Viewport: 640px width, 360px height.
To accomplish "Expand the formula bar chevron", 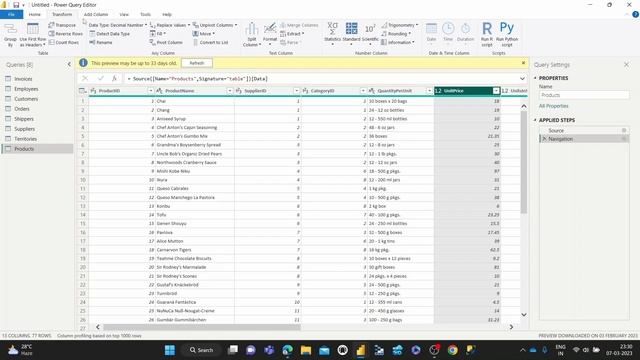I will 522,78.
